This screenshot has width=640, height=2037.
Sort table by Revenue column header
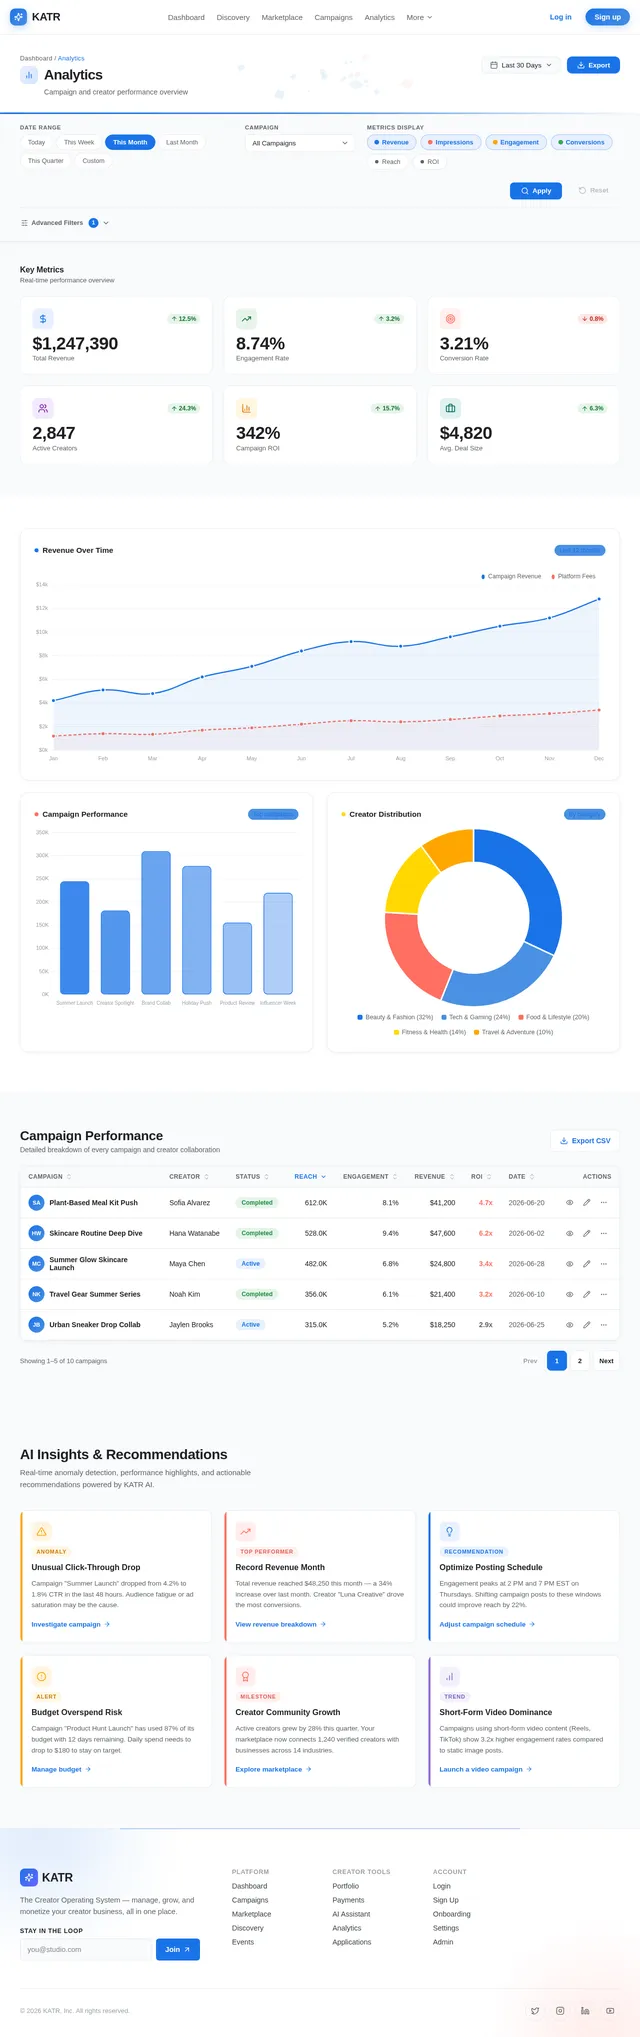tap(434, 1177)
